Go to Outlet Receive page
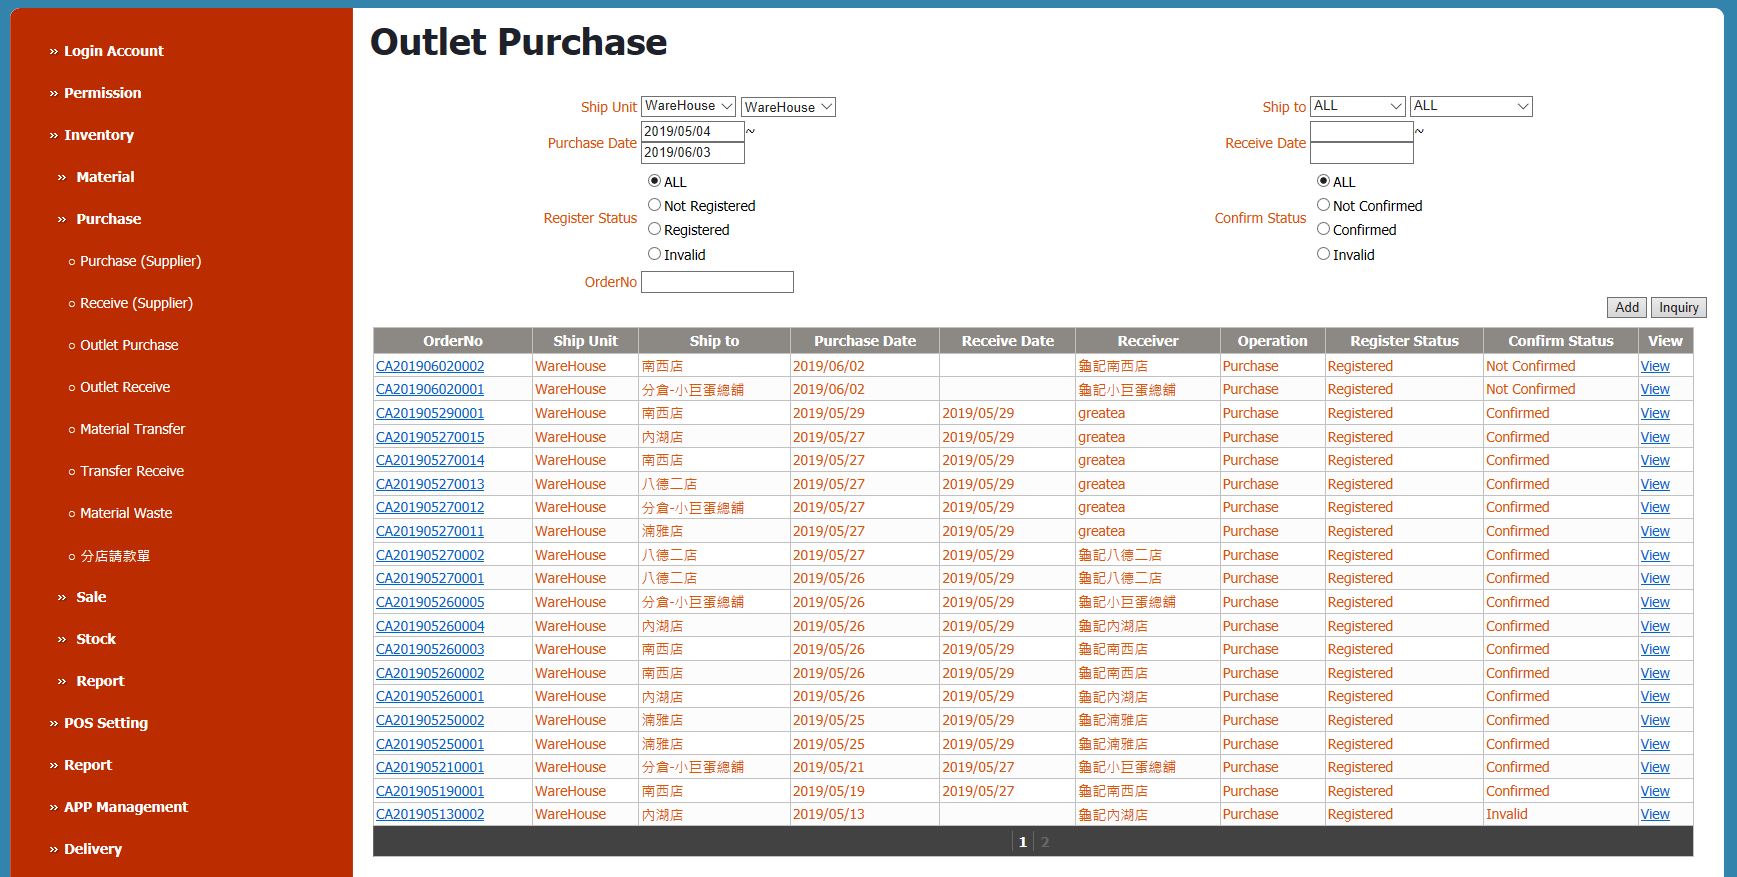 [x=125, y=387]
